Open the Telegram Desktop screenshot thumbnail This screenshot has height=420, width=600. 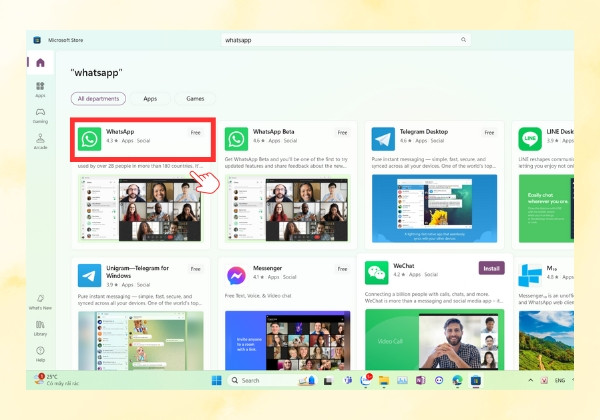(435, 209)
